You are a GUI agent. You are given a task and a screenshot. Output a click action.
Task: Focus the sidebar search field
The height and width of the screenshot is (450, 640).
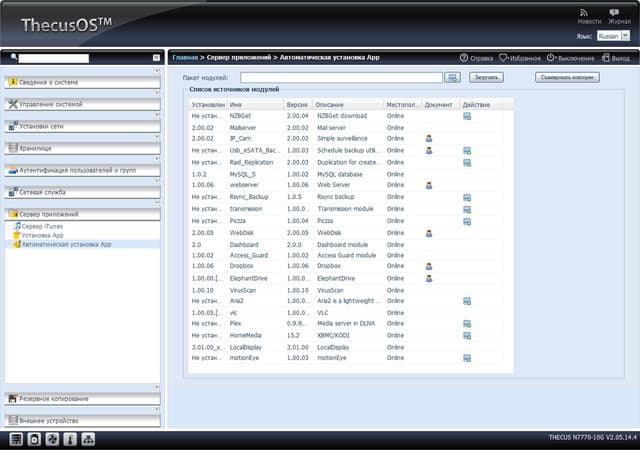[53, 58]
